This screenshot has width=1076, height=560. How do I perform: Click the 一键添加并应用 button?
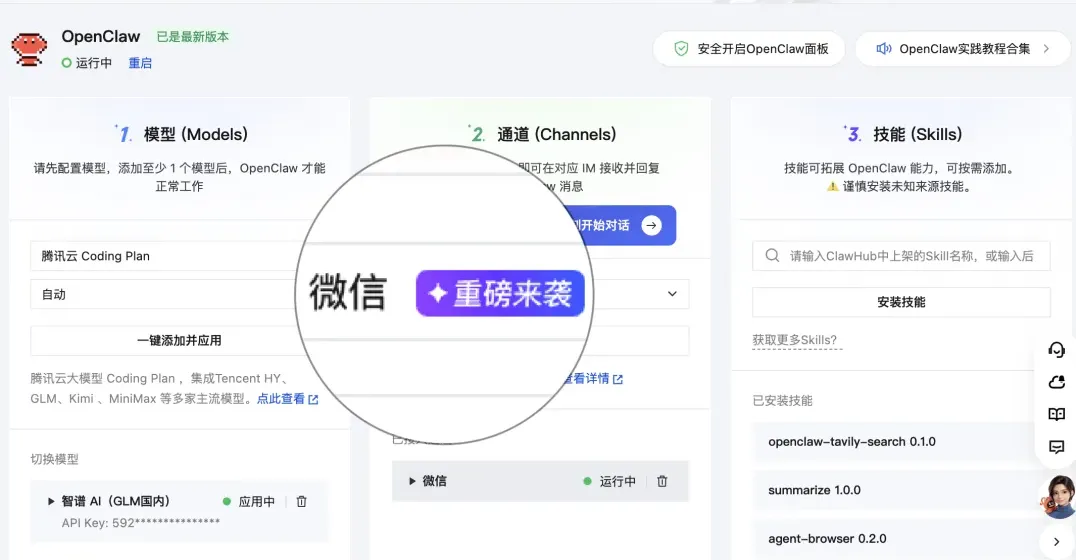179,340
